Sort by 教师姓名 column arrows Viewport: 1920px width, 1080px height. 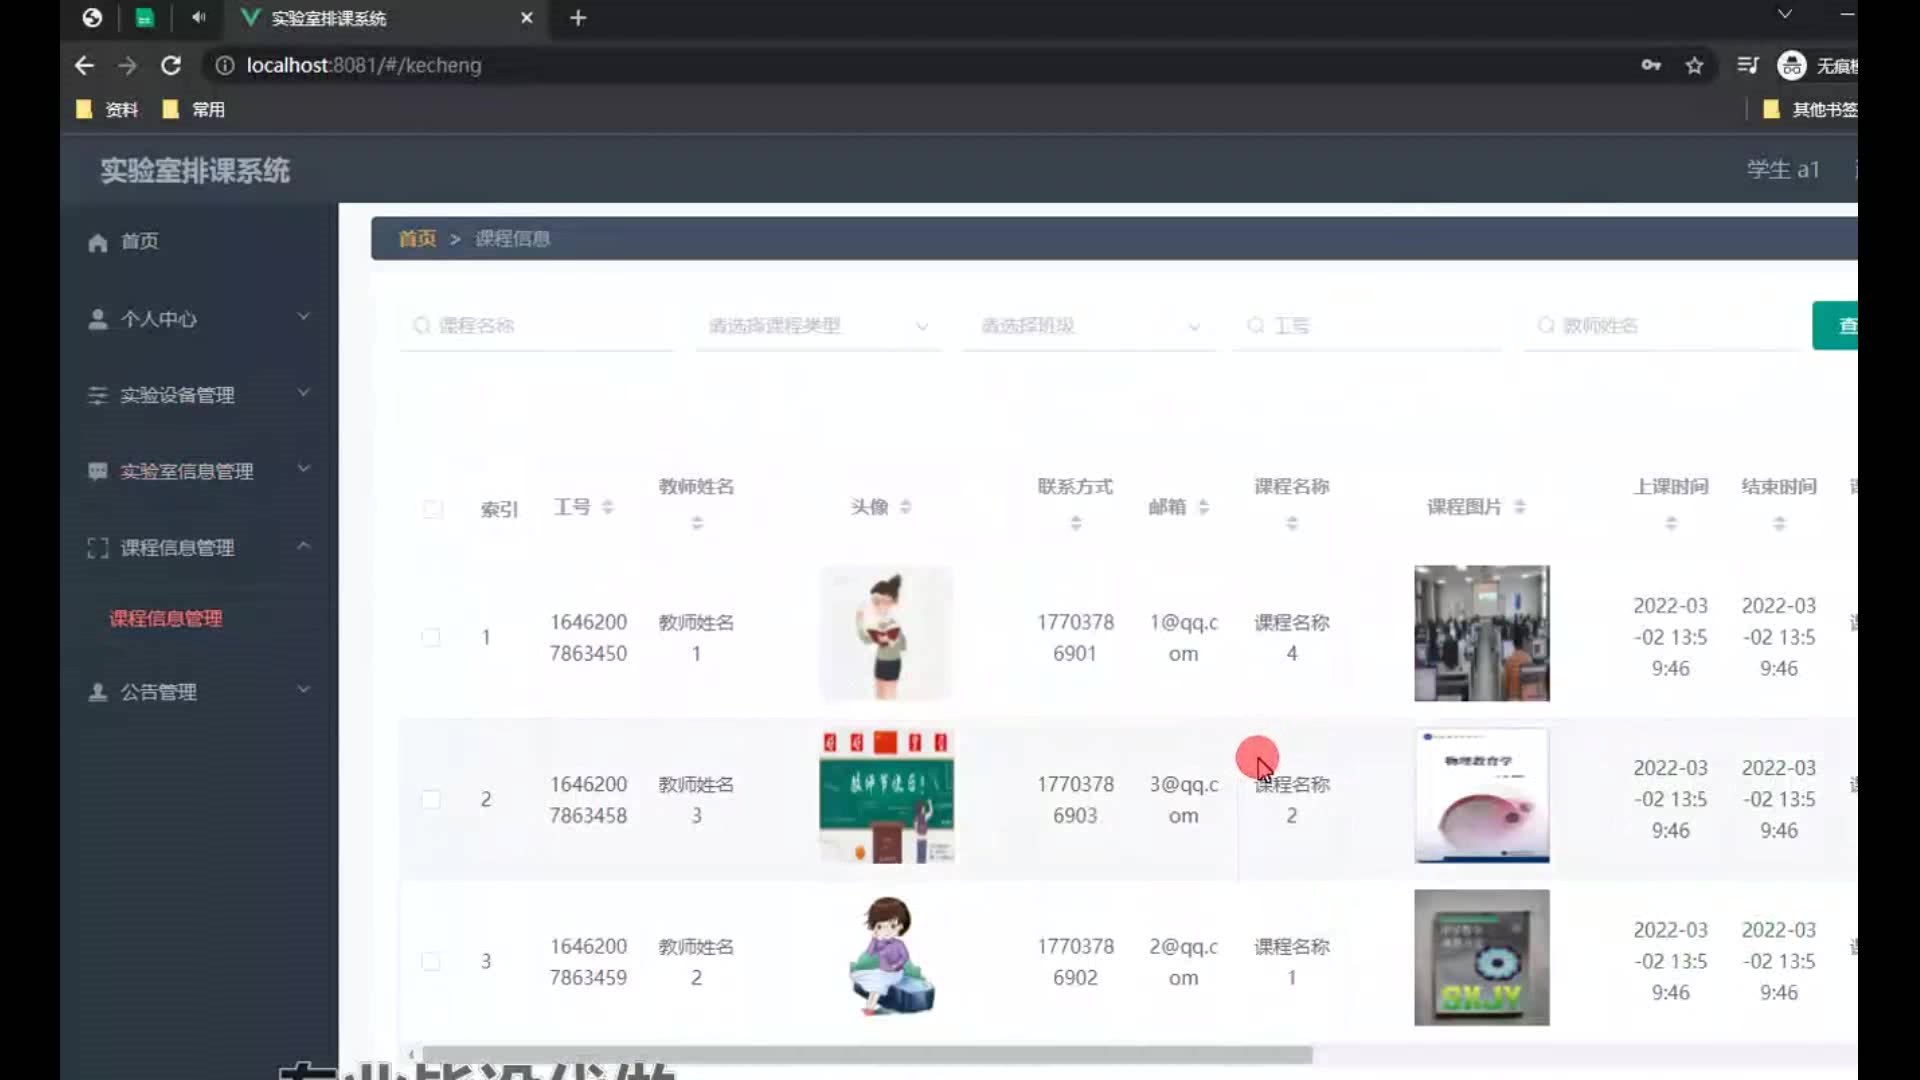pyautogui.click(x=697, y=523)
